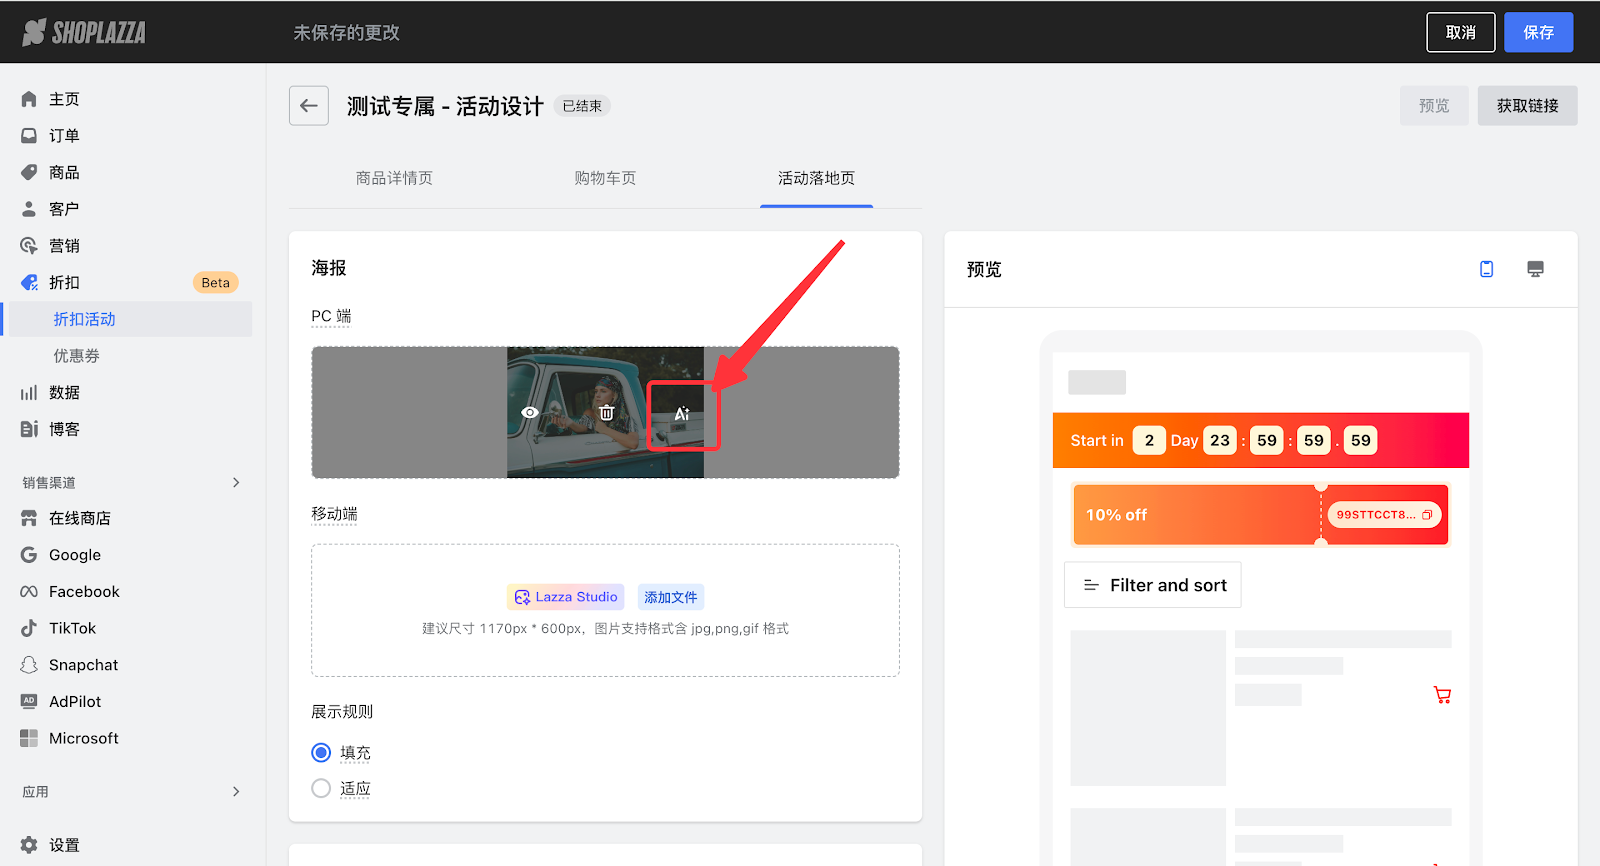Switch to the 商品详情页 tab

click(394, 178)
